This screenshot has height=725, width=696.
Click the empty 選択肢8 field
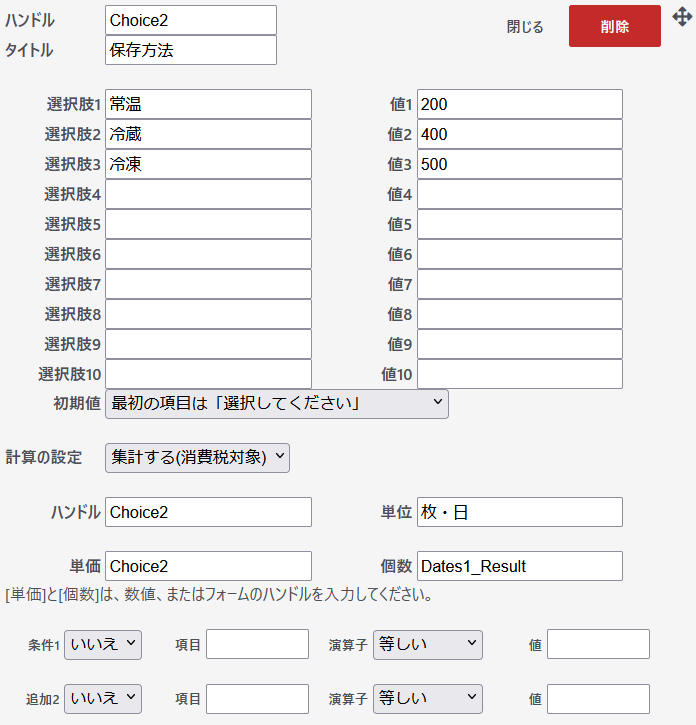point(209,314)
